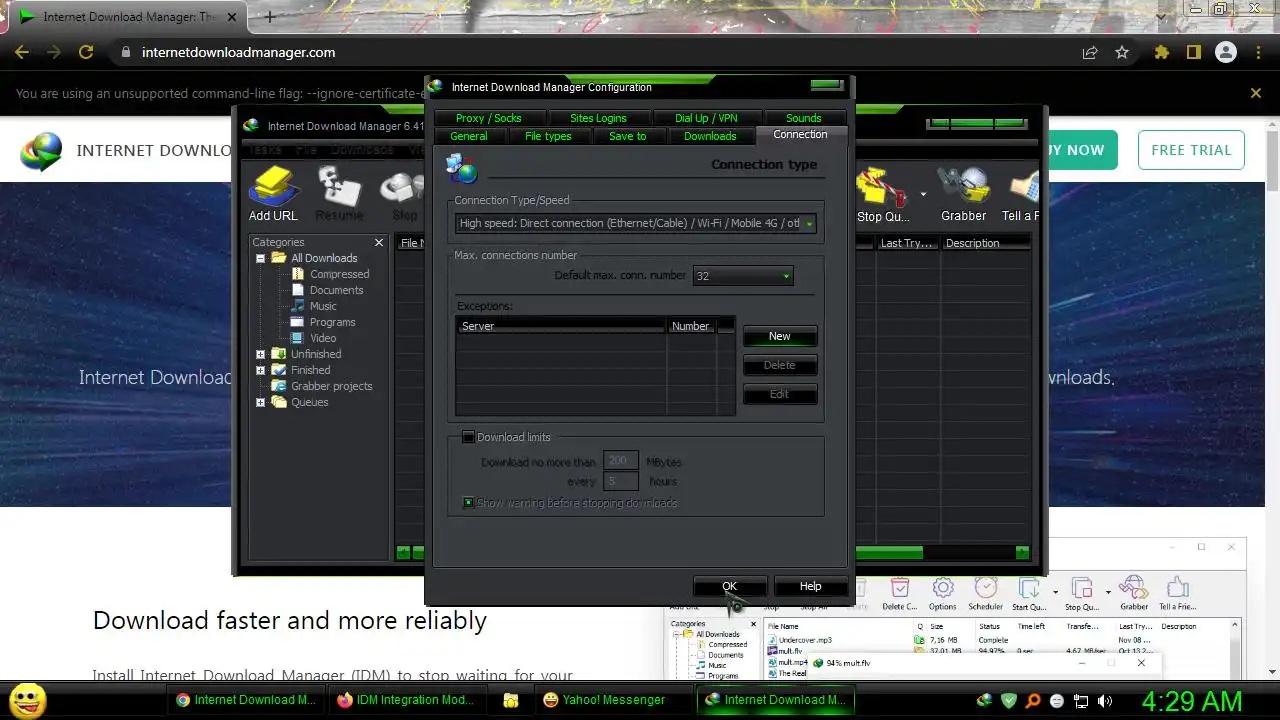Click Help in Configuration dialog

pos(810,586)
